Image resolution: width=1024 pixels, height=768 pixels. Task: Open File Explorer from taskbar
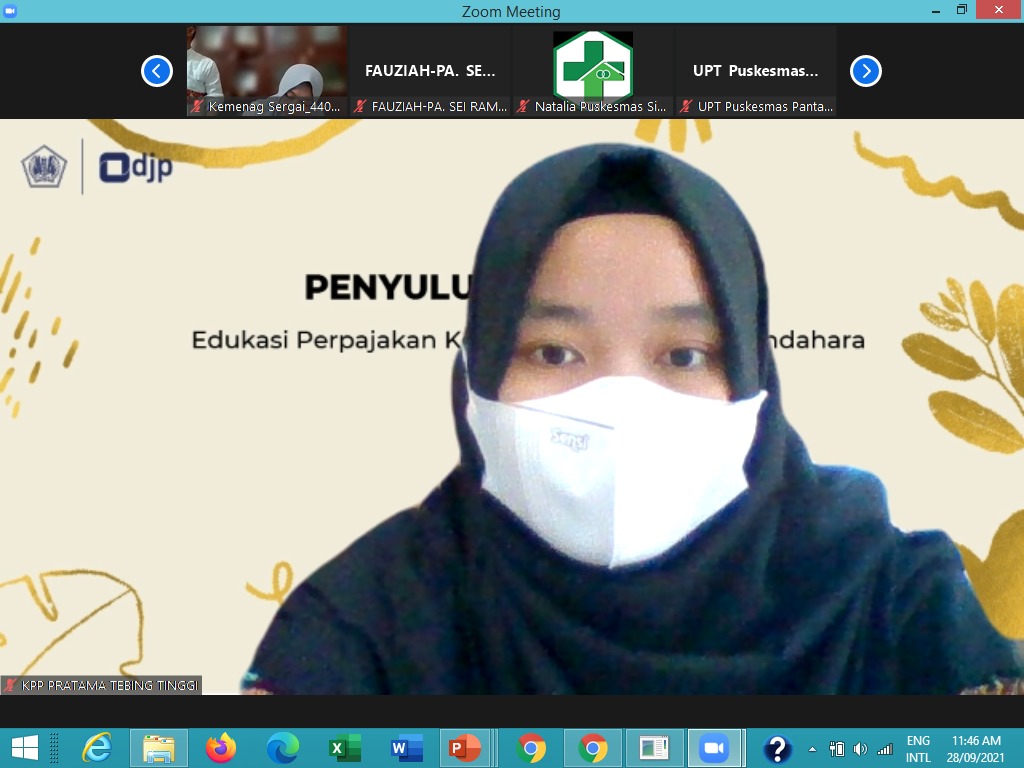tap(158, 748)
